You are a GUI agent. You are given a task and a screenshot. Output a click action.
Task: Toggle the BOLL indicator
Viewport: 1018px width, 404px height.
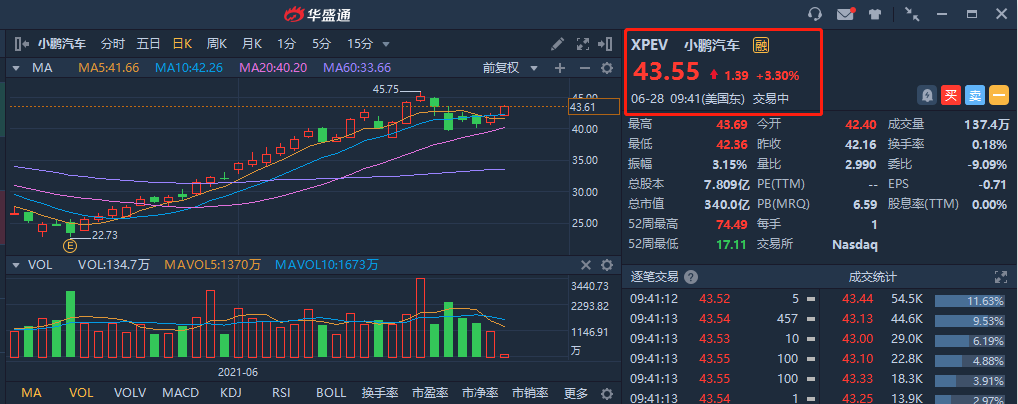(331, 393)
